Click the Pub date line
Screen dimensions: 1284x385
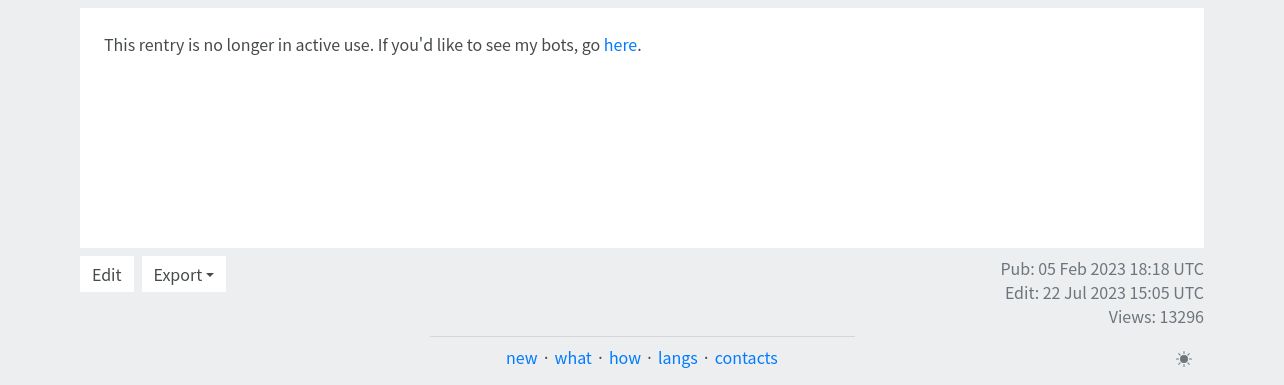[x=1102, y=269]
